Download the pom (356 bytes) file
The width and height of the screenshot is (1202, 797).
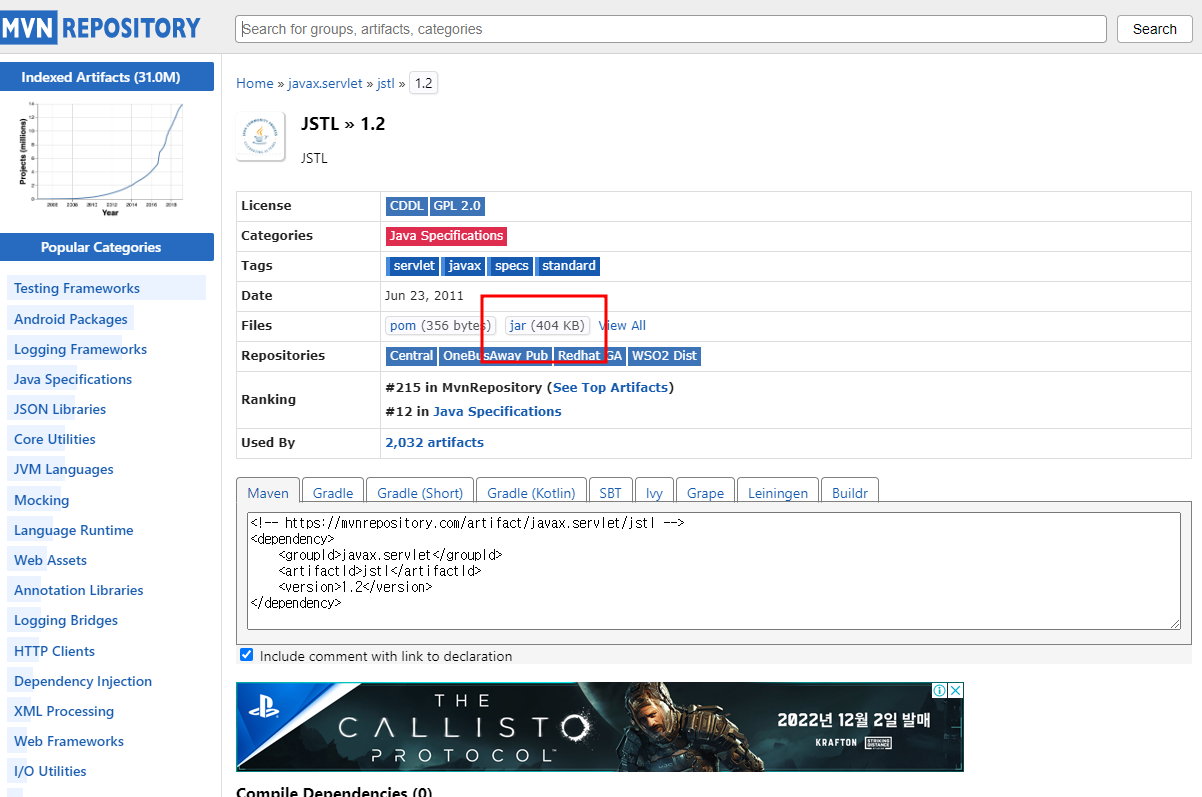point(438,325)
